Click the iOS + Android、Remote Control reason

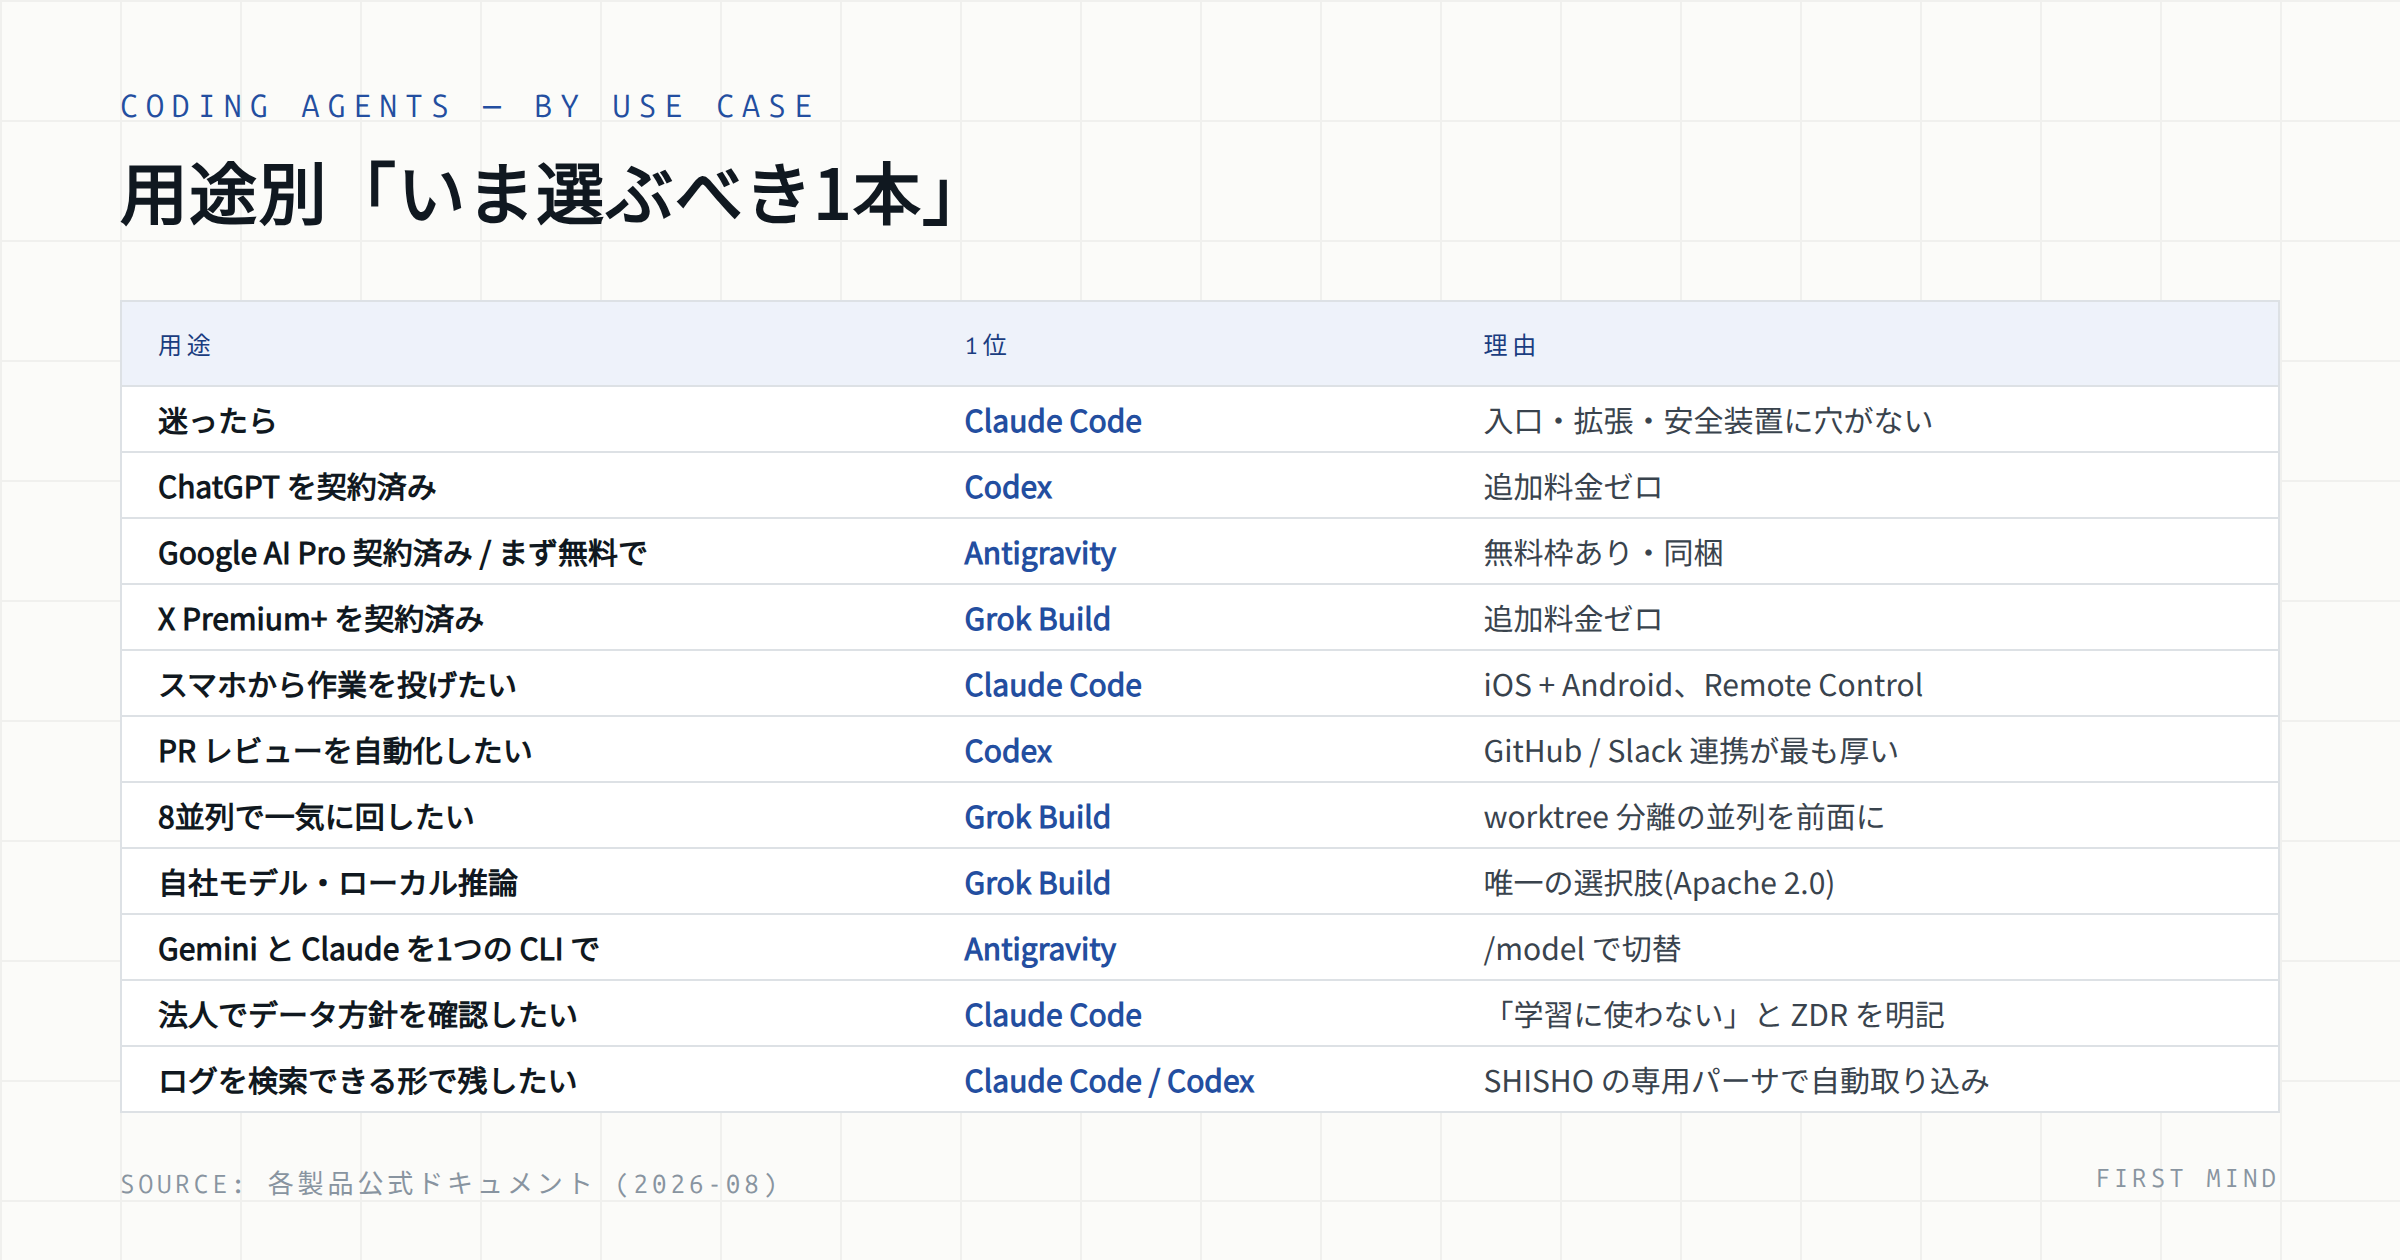[1703, 685]
